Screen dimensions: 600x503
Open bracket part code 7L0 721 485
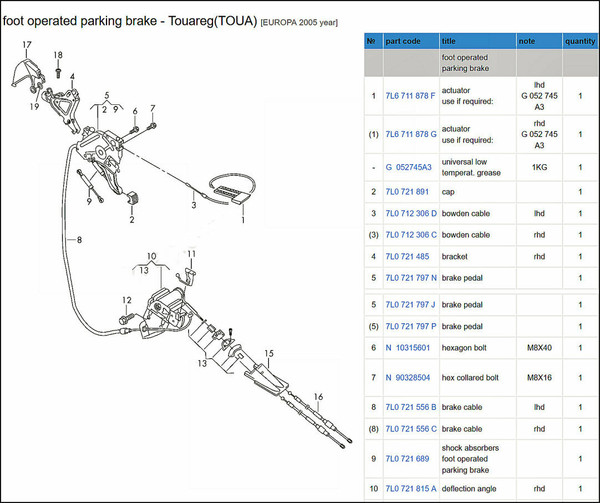click(405, 256)
